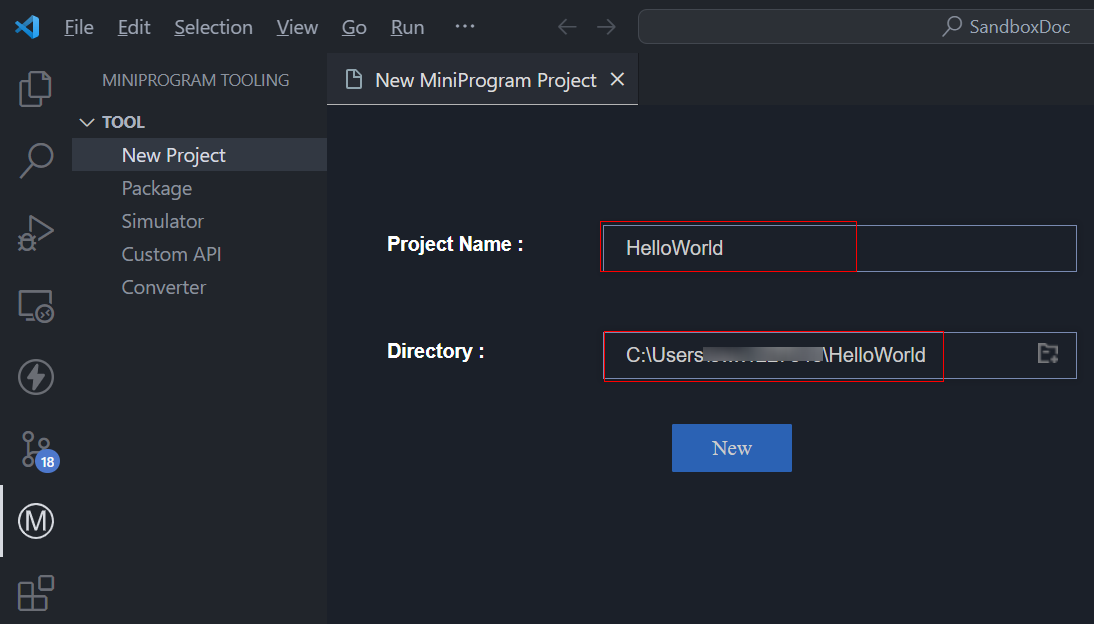Screen dimensions: 1094x624
Task: Click the file icon on the New MiniProgram Project tab
Action: click(x=354, y=80)
